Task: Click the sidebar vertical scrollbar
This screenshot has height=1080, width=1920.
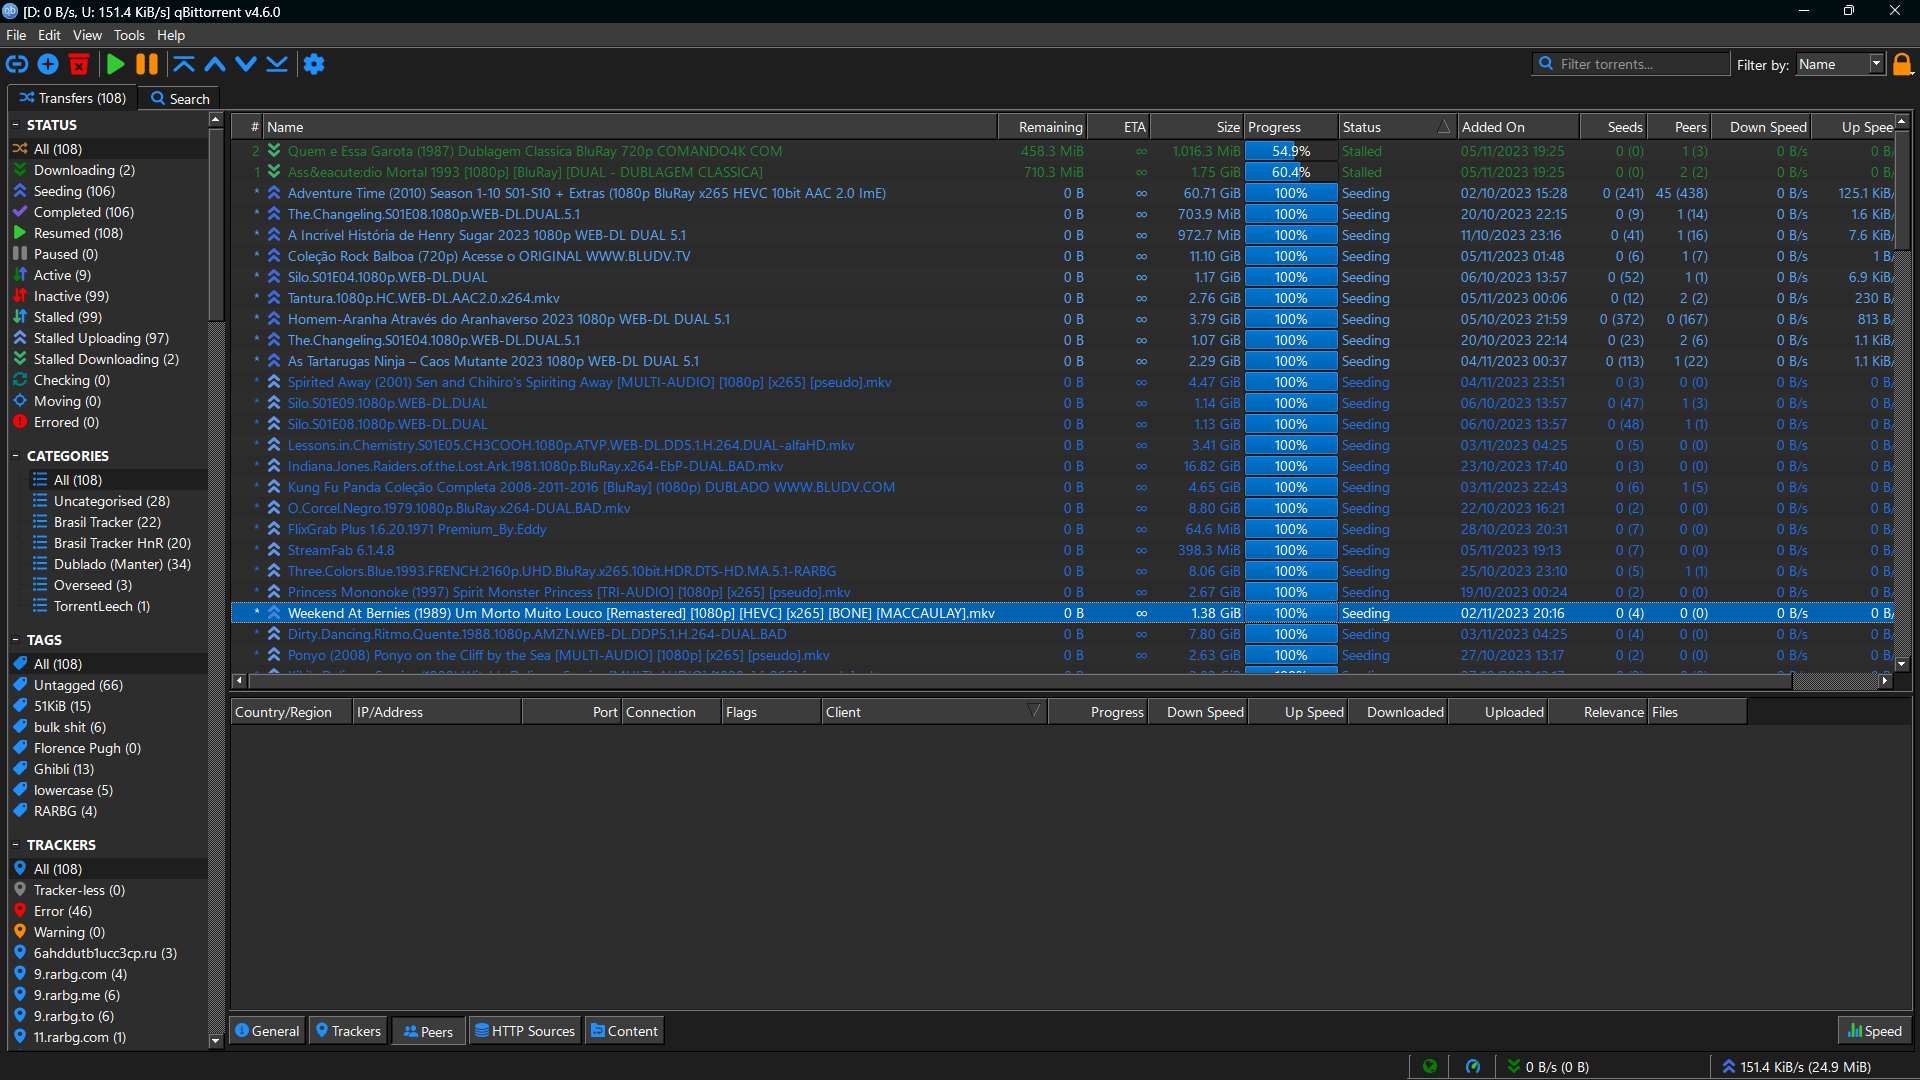Action: [215, 580]
